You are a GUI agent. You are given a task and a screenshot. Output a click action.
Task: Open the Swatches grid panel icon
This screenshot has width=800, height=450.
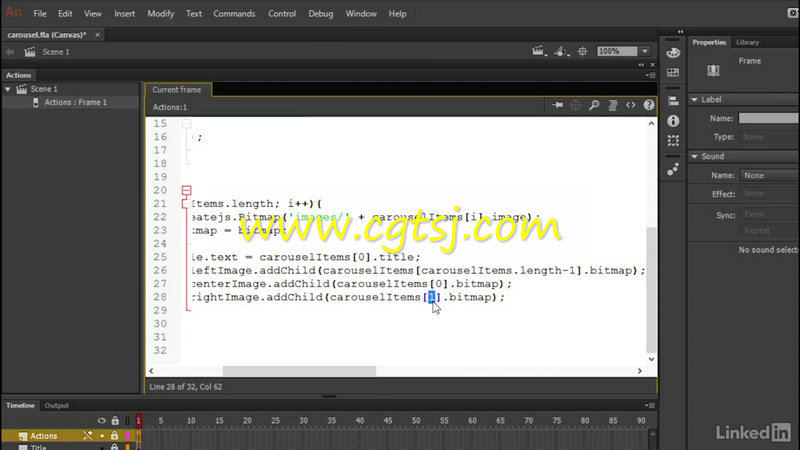(x=673, y=72)
